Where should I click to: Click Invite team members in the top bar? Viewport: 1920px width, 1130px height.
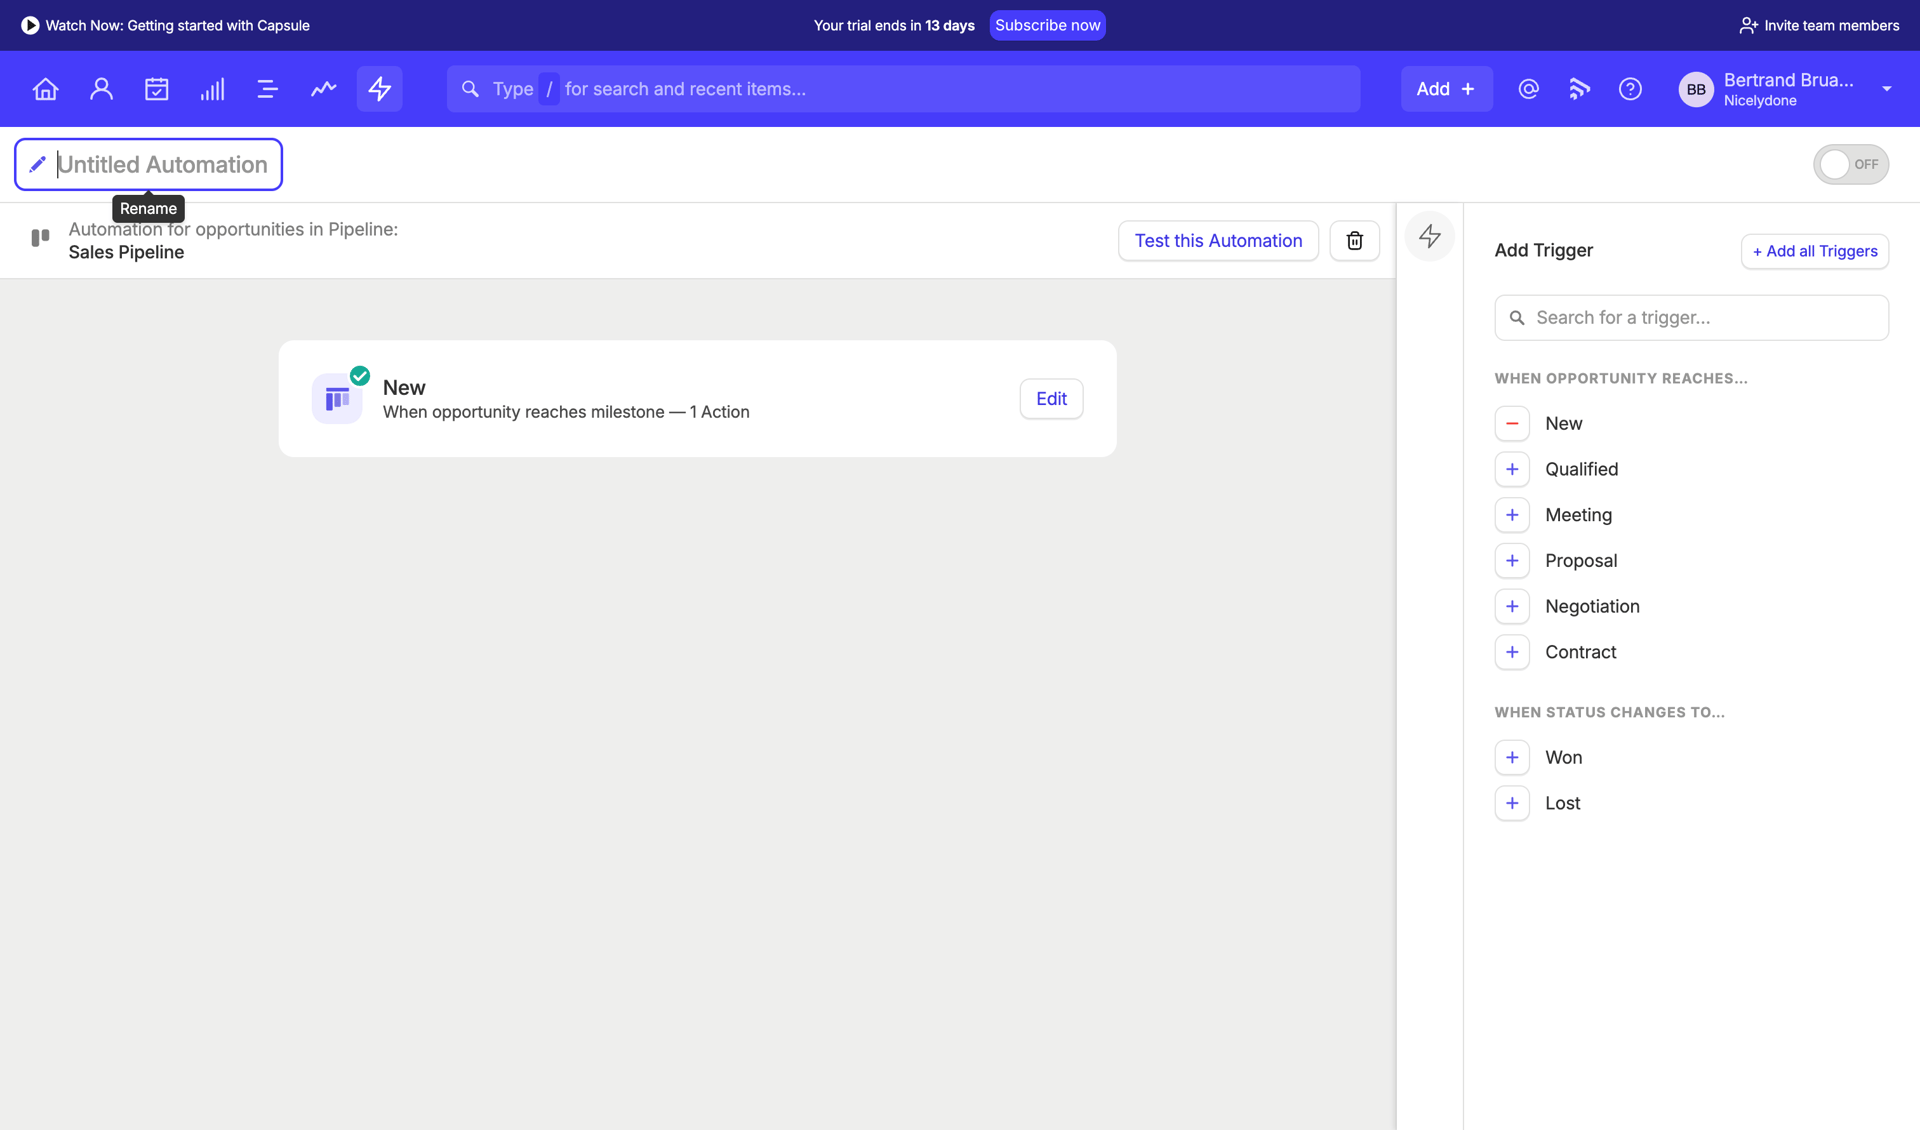(1817, 25)
